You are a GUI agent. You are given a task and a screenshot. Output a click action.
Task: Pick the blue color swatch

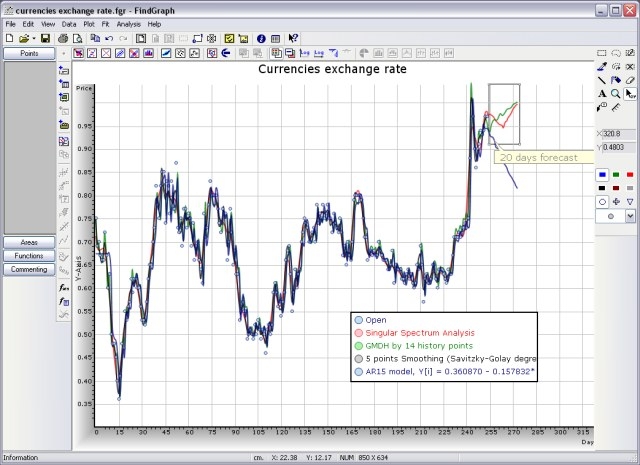pyautogui.click(x=602, y=174)
